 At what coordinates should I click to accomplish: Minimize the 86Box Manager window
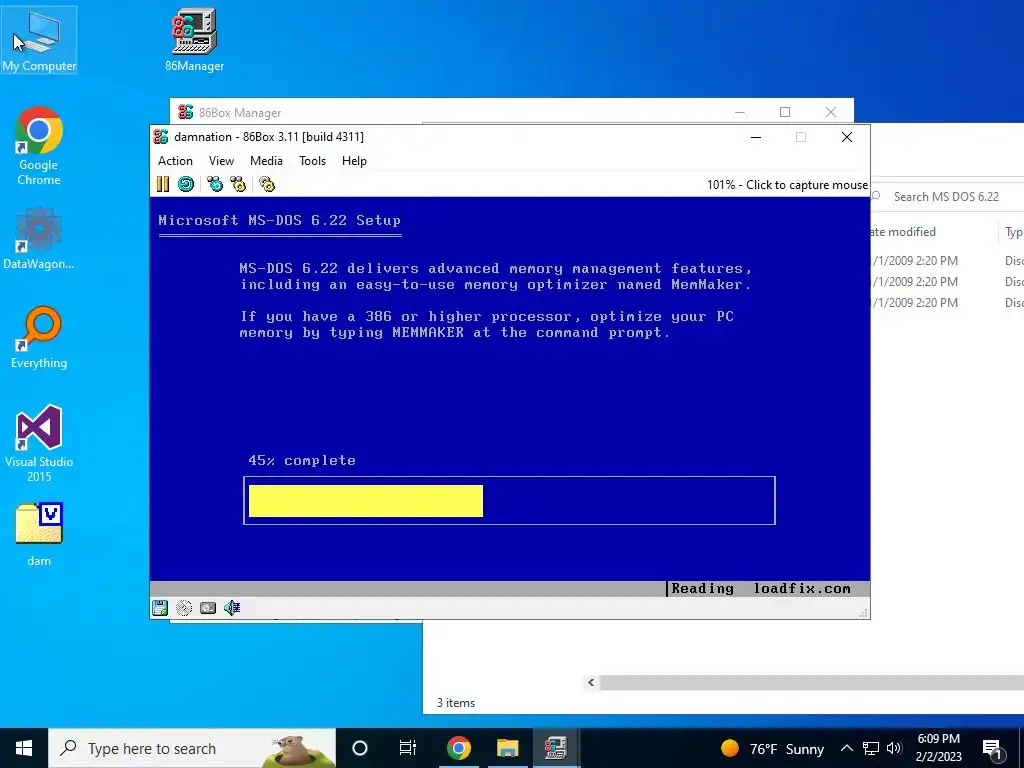point(740,112)
